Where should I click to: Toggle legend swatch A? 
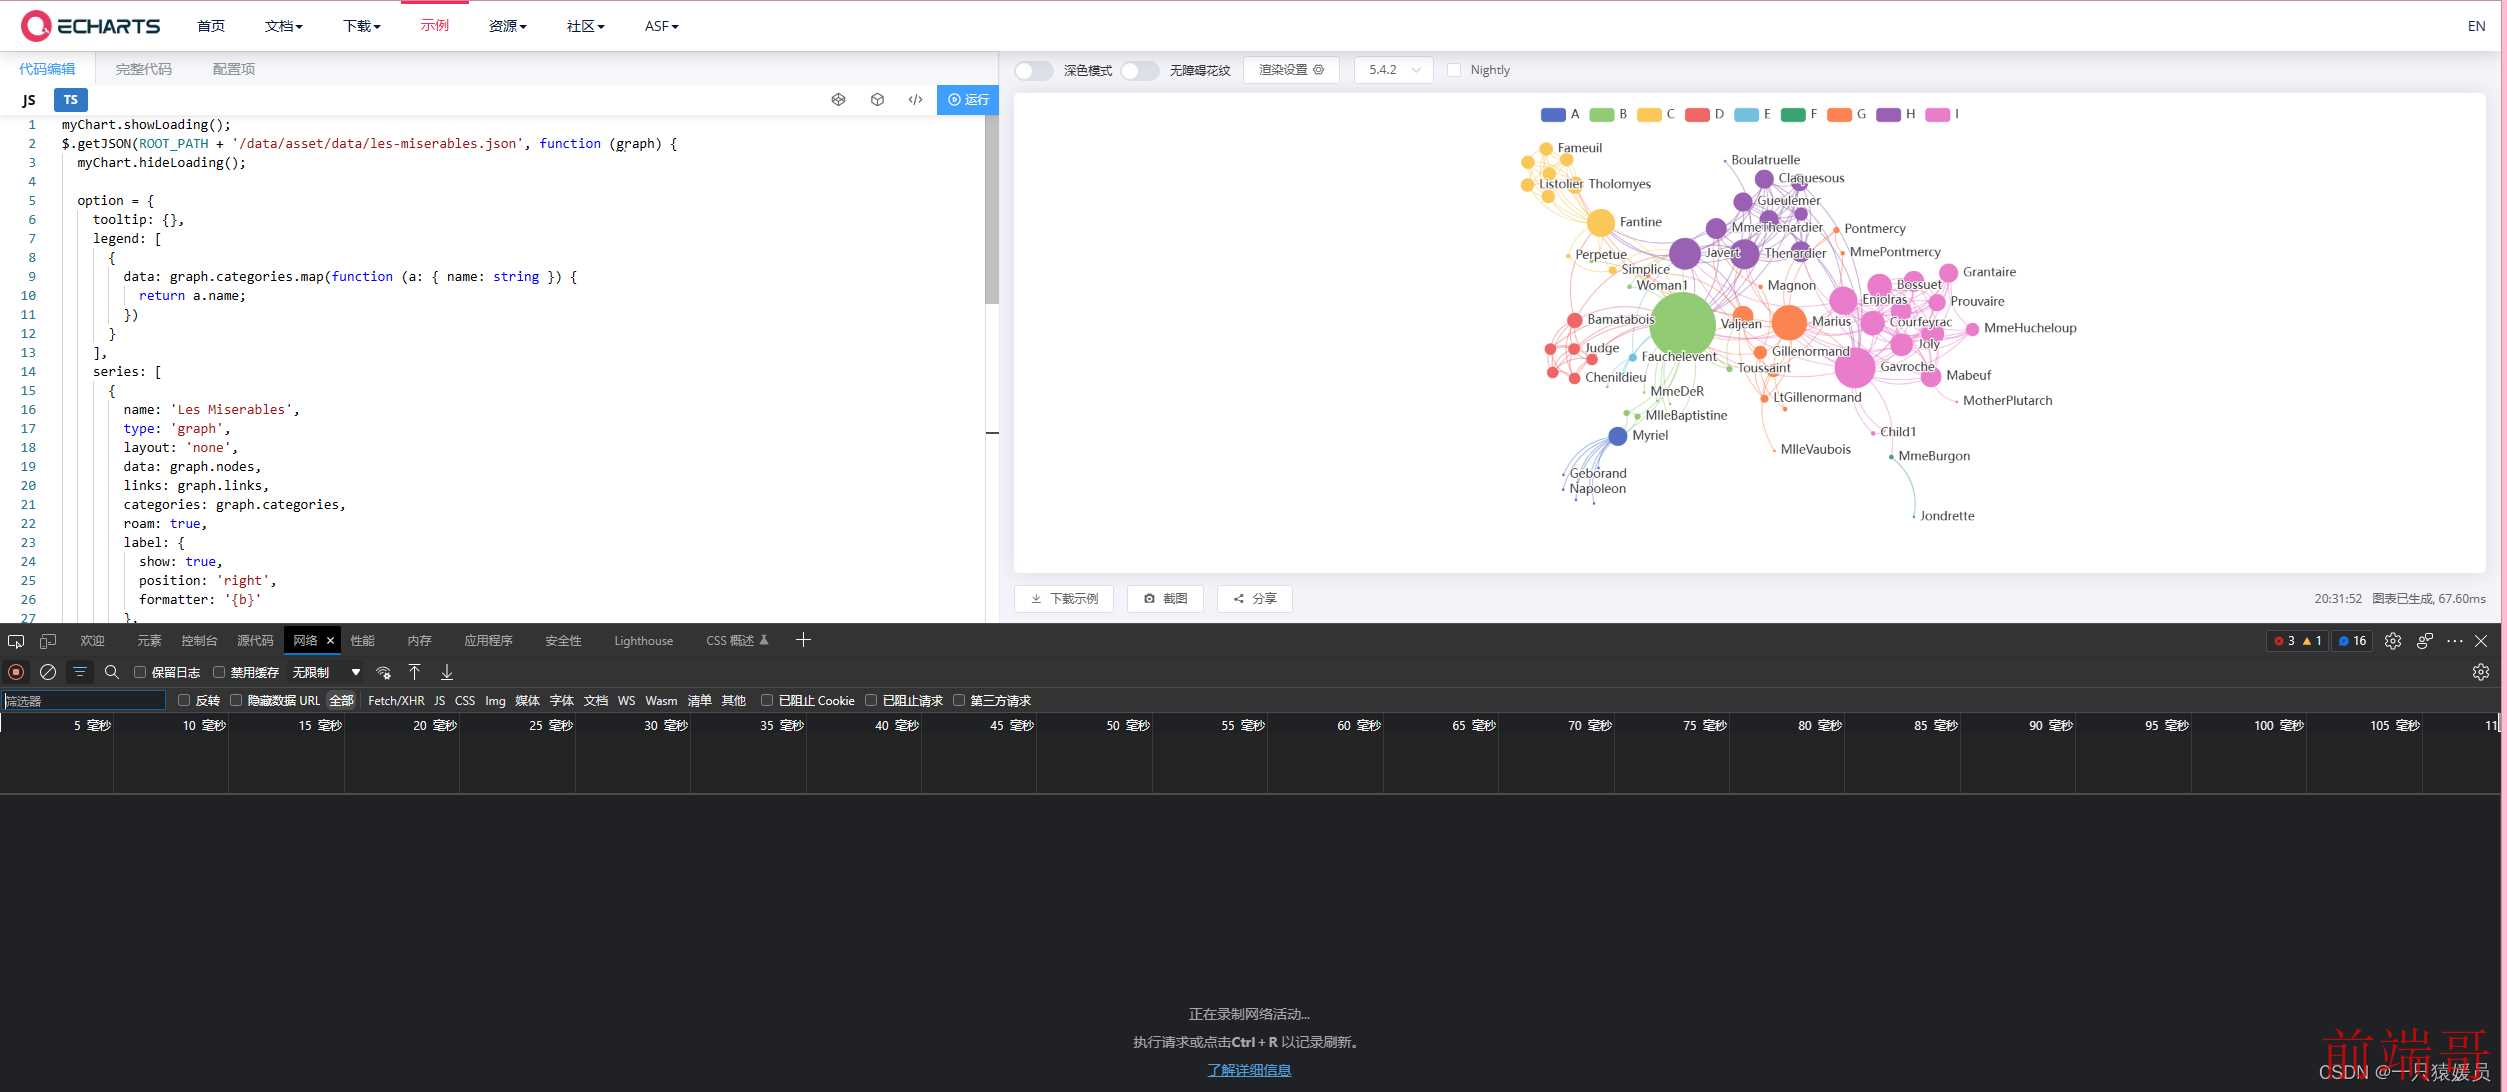(1553, 115)
